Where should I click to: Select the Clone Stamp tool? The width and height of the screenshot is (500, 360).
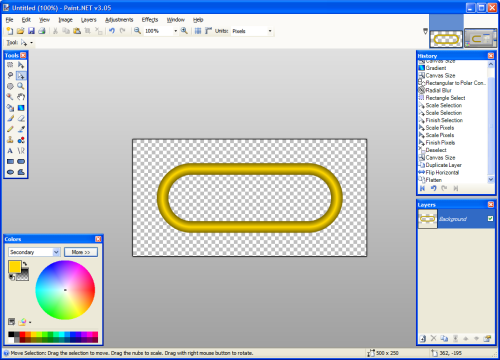pos(10,140)
